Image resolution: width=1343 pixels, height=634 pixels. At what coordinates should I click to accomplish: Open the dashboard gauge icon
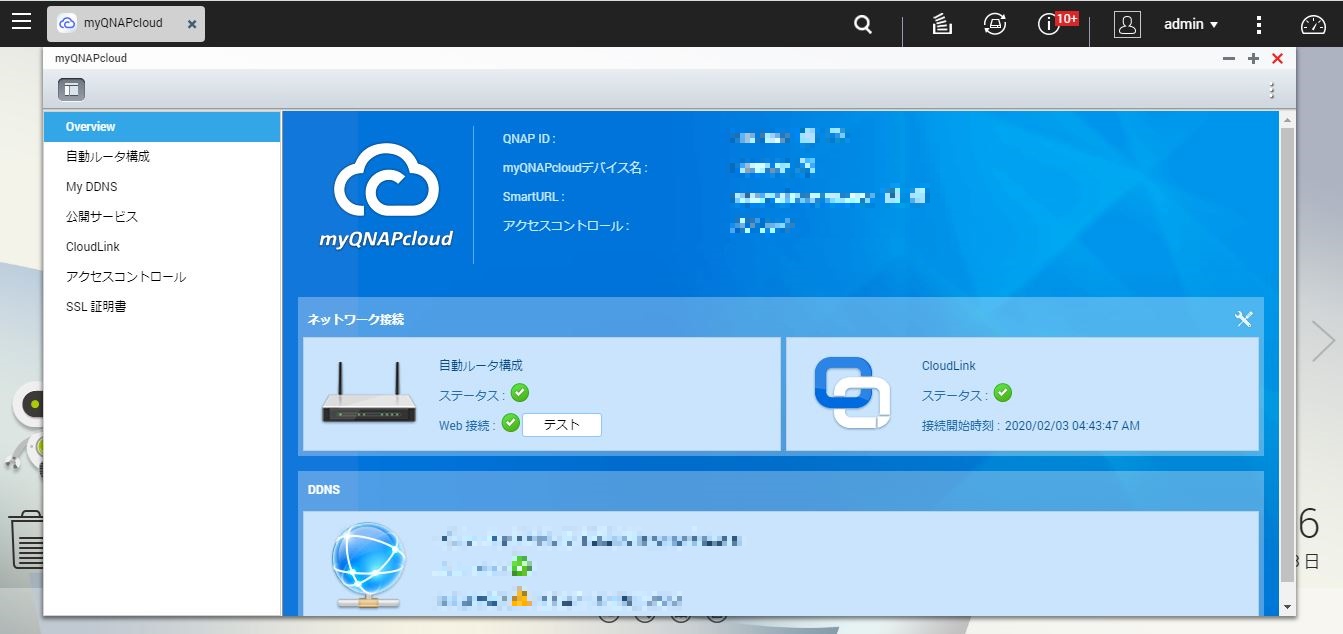(1312, 24)
